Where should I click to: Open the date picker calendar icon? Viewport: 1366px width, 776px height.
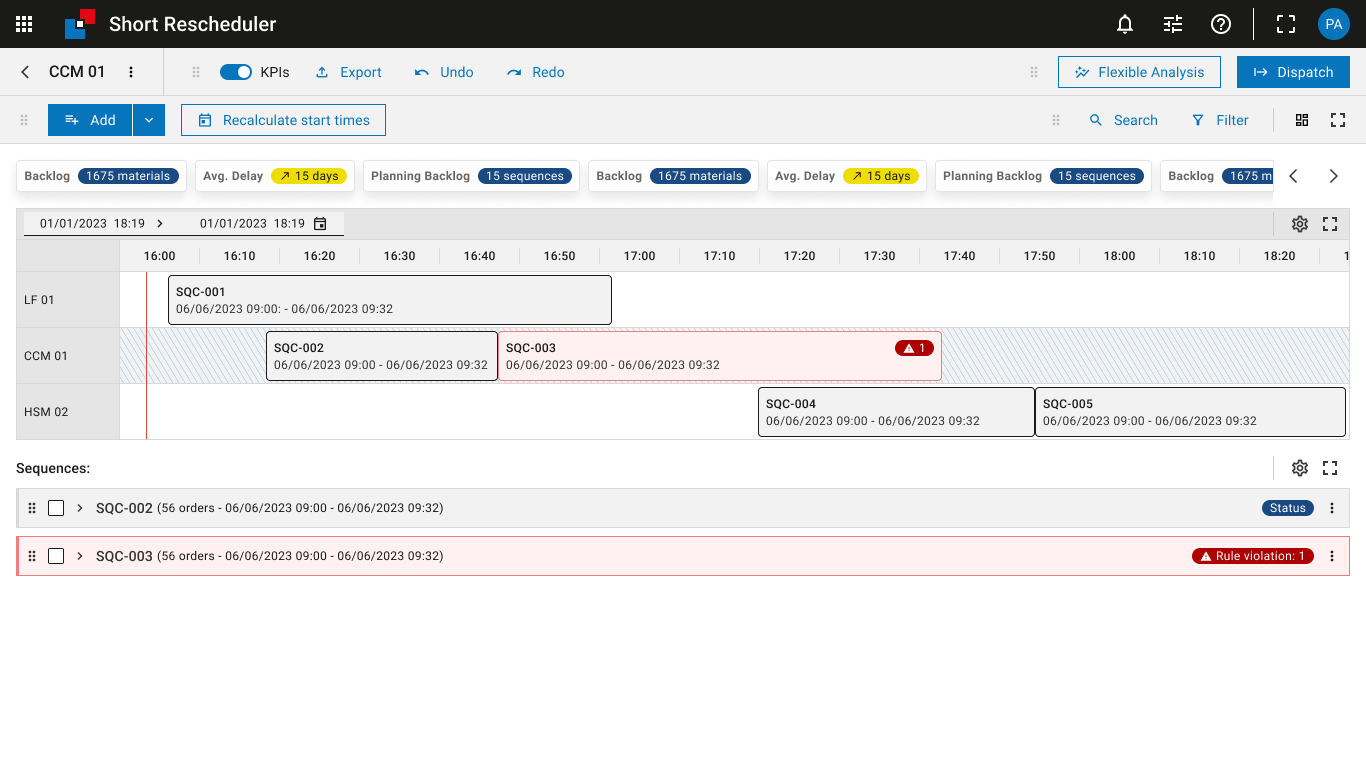click(x=320, y=224)
